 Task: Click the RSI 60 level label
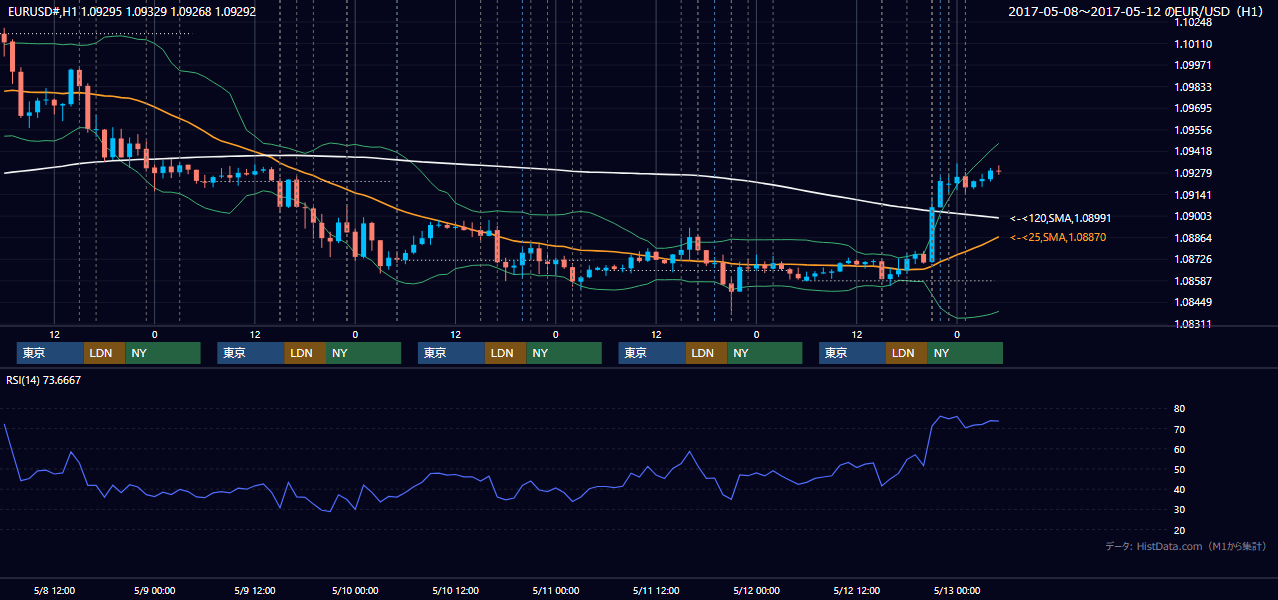(x=1180, y=449)
